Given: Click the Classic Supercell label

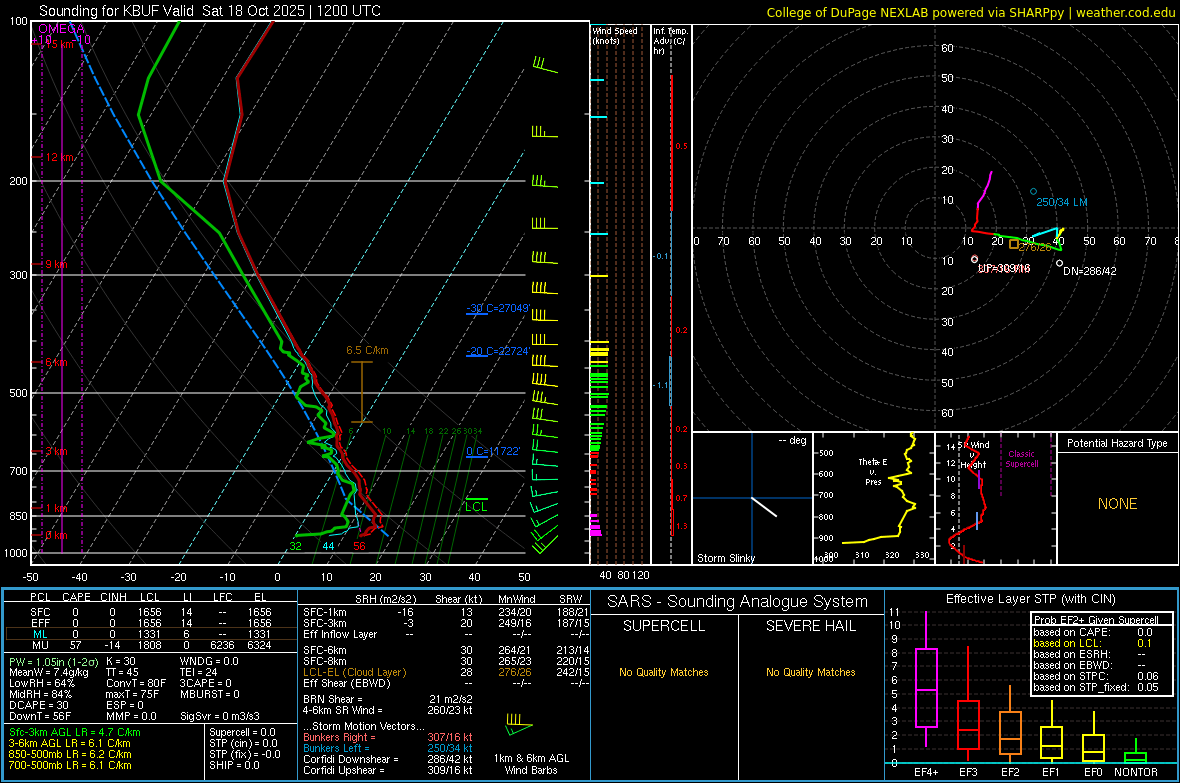Looking at the screenshot, I should (1021, 459).
